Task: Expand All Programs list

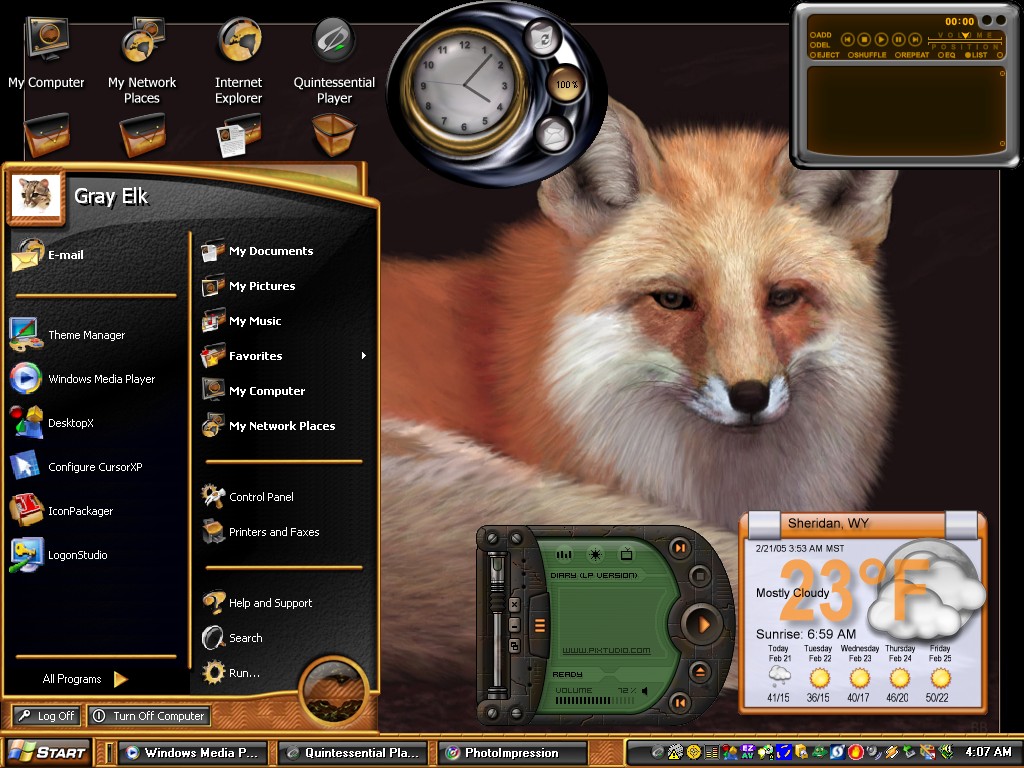Action: click(x=84, y=679)
